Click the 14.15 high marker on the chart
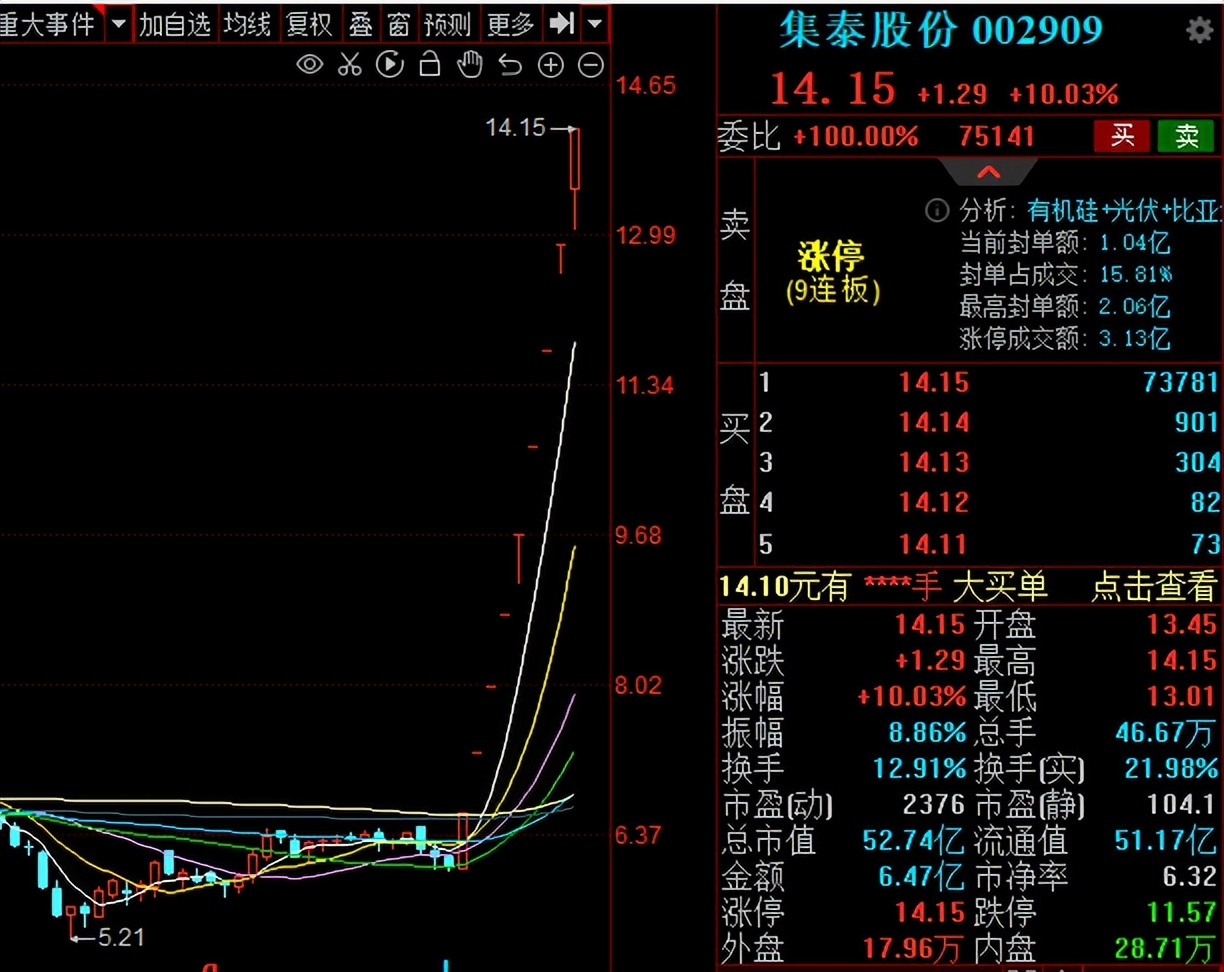This screenshot has height=972, width=1224. click(516, 128)
